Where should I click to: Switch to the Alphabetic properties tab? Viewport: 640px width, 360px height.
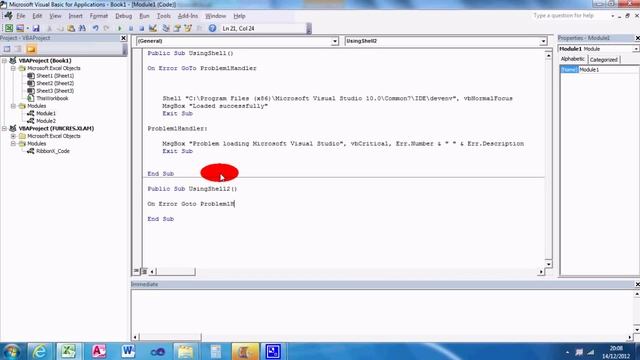(572, 59)
